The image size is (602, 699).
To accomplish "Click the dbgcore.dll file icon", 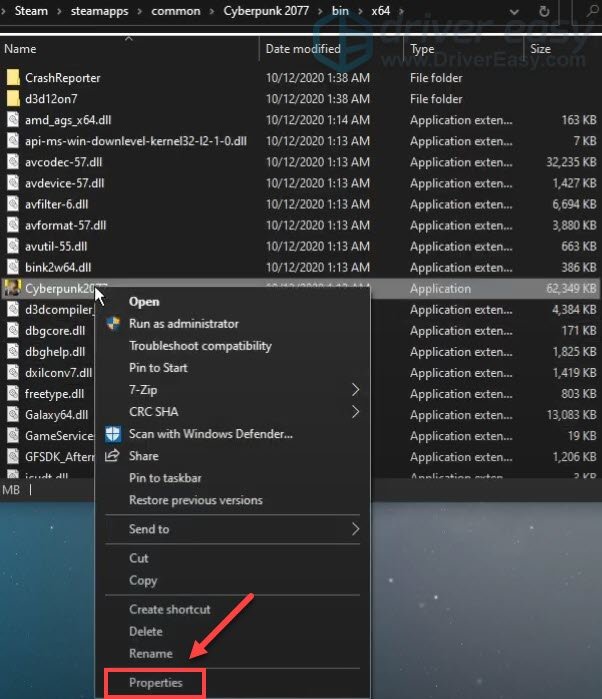I will [13, 330].
